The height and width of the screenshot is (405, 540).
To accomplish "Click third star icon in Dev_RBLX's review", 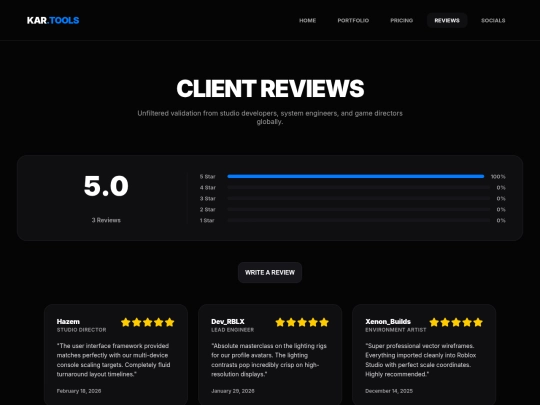I will [302, 322].
